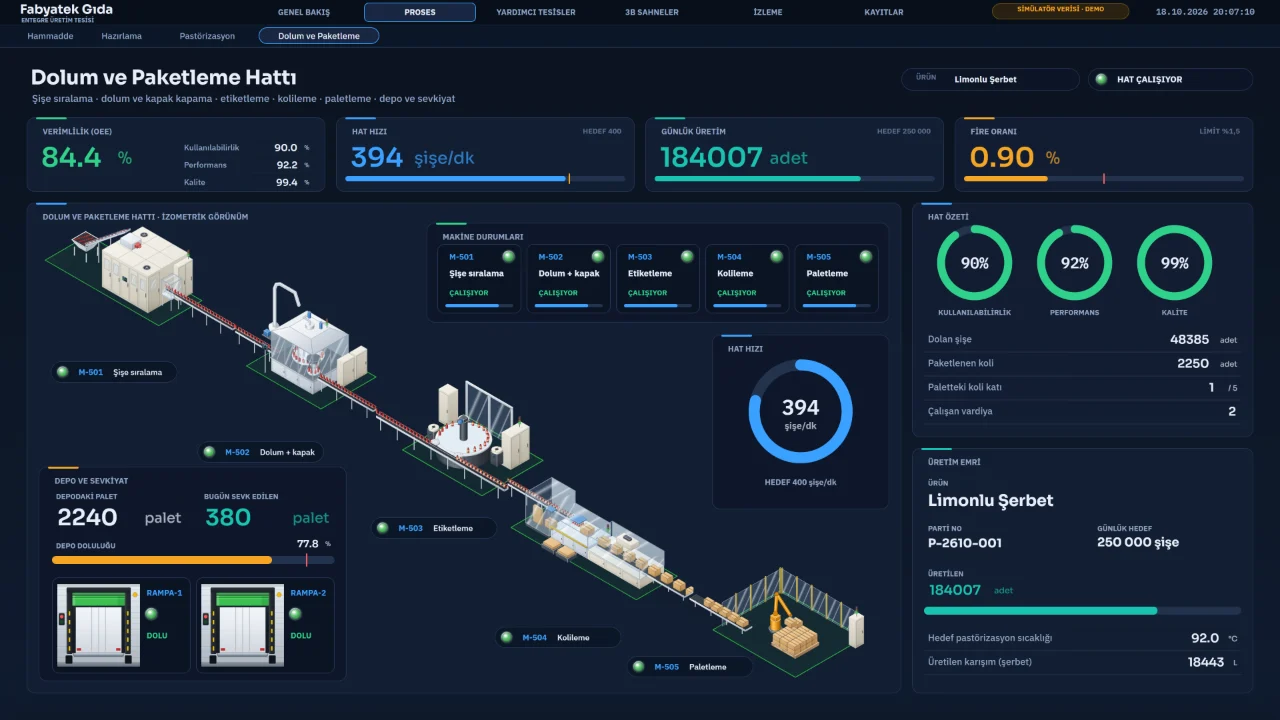The width and height of the screenshot is (1280, 720).
Task: Click the RAMPA-2 loading dock icon
Action: [x=242, y=626]
